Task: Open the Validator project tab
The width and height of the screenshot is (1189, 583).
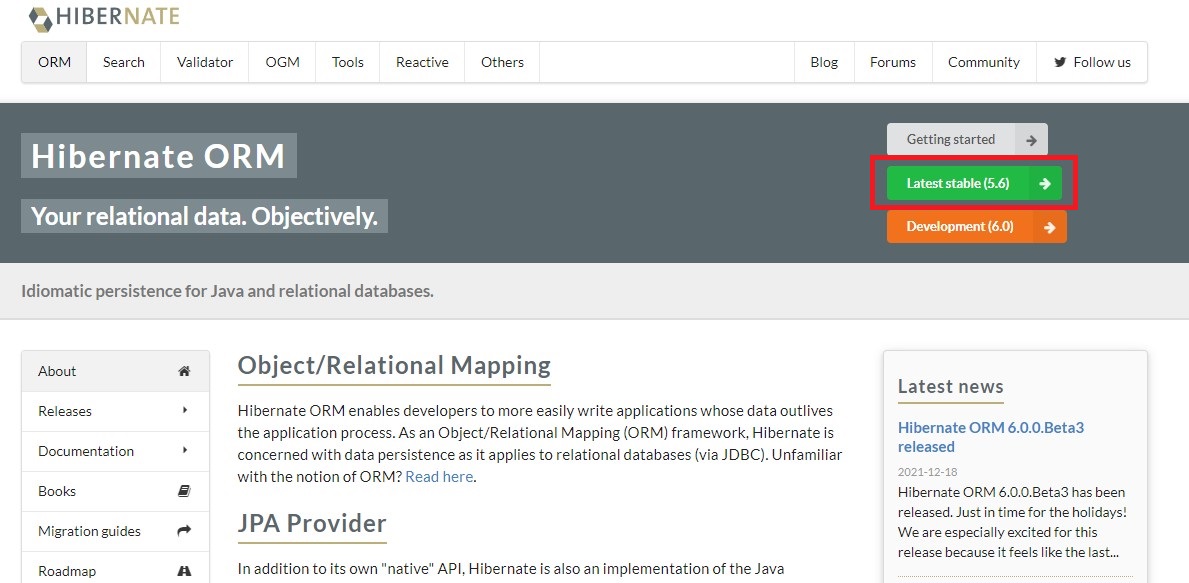Action: tap(205, 62)
